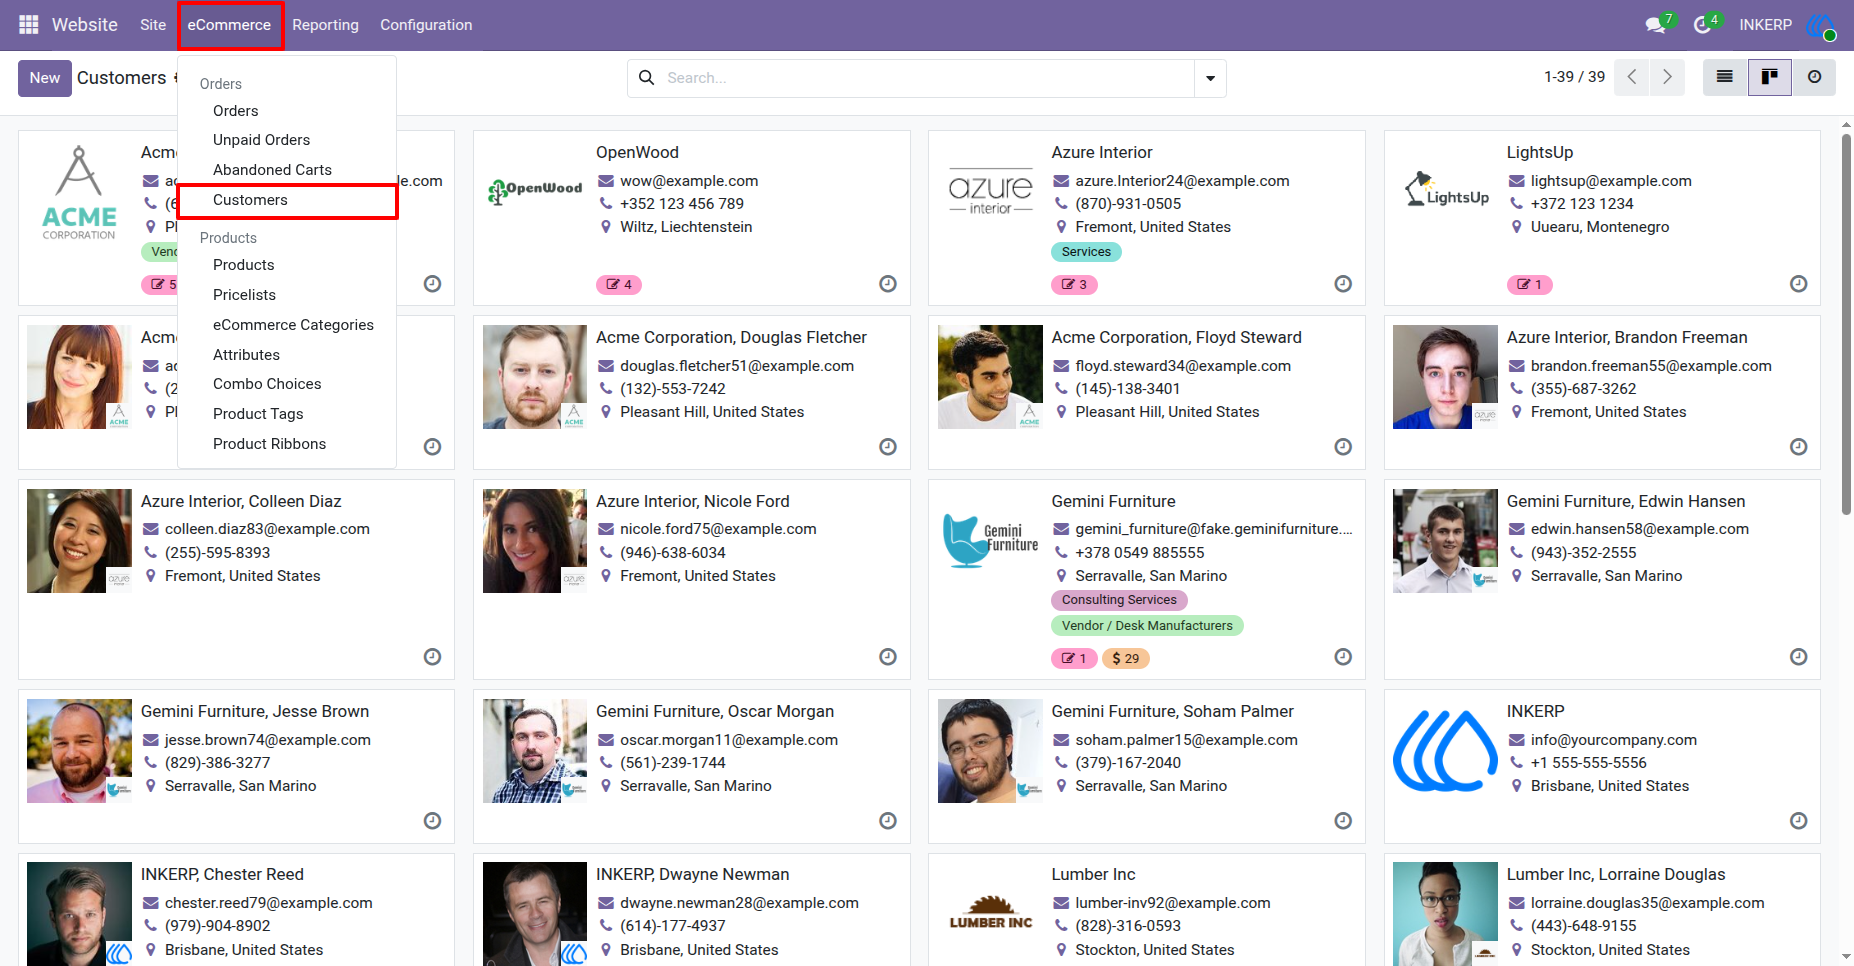Click the INKERP user avatar icon
The width and height of the screenshot is (1854, 966).
pos(1821,25)
